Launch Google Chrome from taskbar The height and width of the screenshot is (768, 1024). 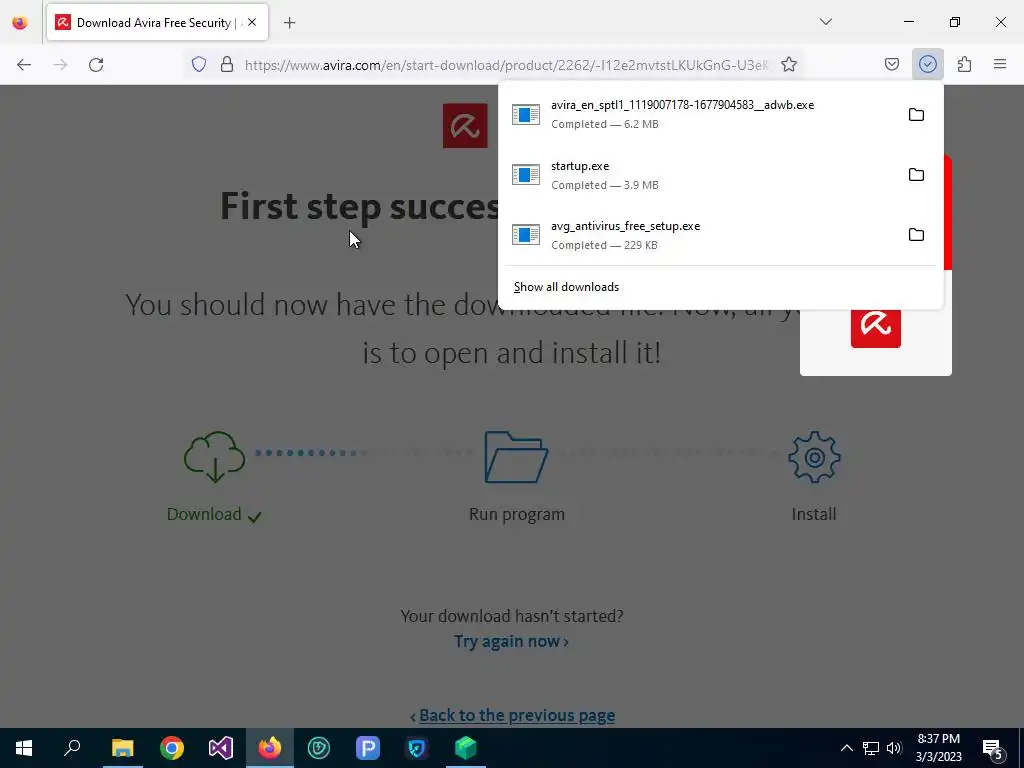172,748
